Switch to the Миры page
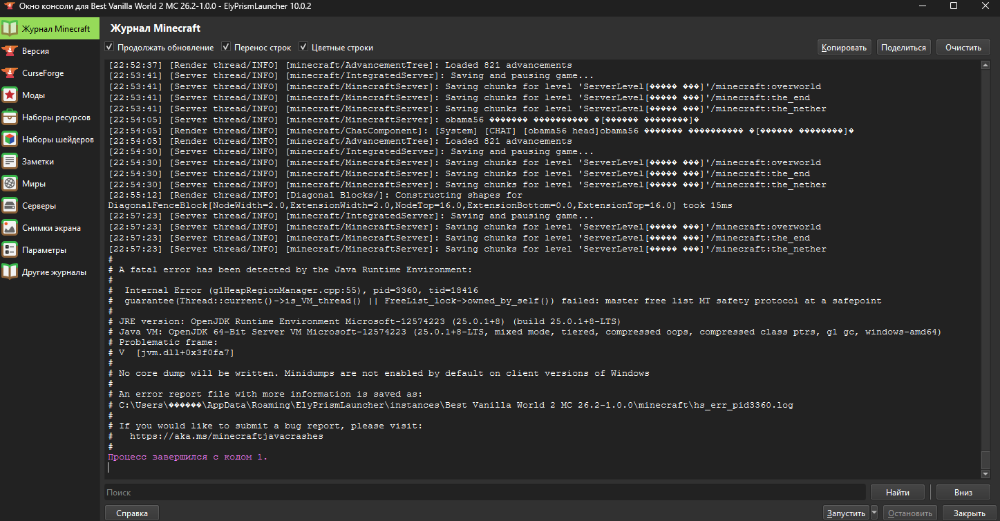 tap(50, 184)
